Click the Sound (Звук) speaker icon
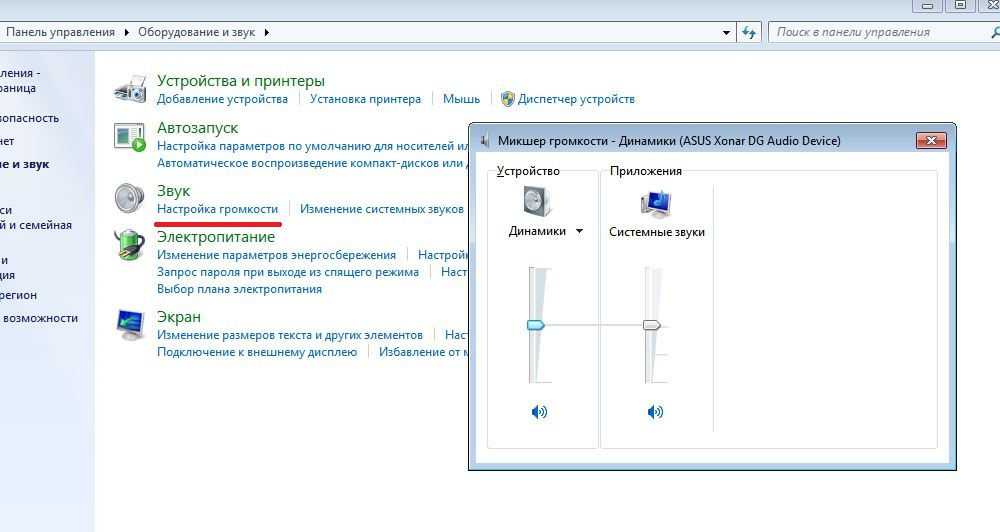 coord(130,198)
